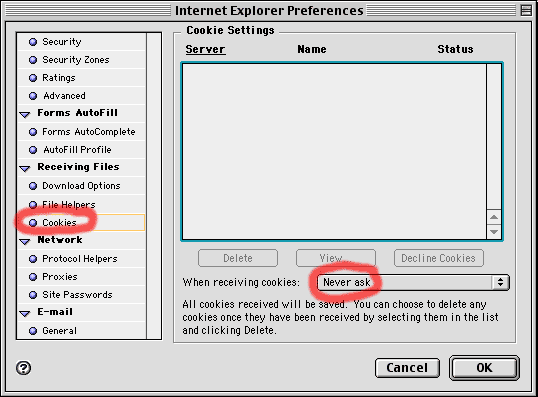Click the cookie list scroll down arrow
Screen dimensions: 538x397
[x=494, y=232]
